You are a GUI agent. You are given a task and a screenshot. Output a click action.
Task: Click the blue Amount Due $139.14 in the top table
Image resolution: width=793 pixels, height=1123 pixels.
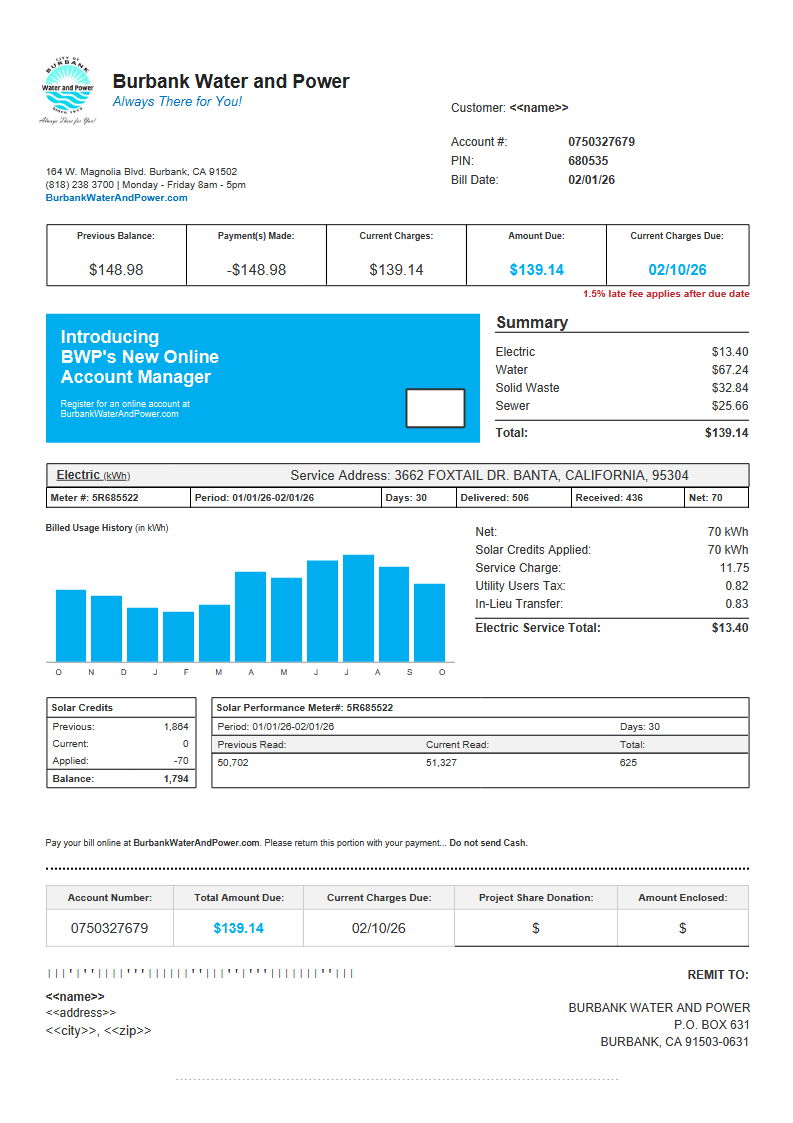(x=537, y=270)
